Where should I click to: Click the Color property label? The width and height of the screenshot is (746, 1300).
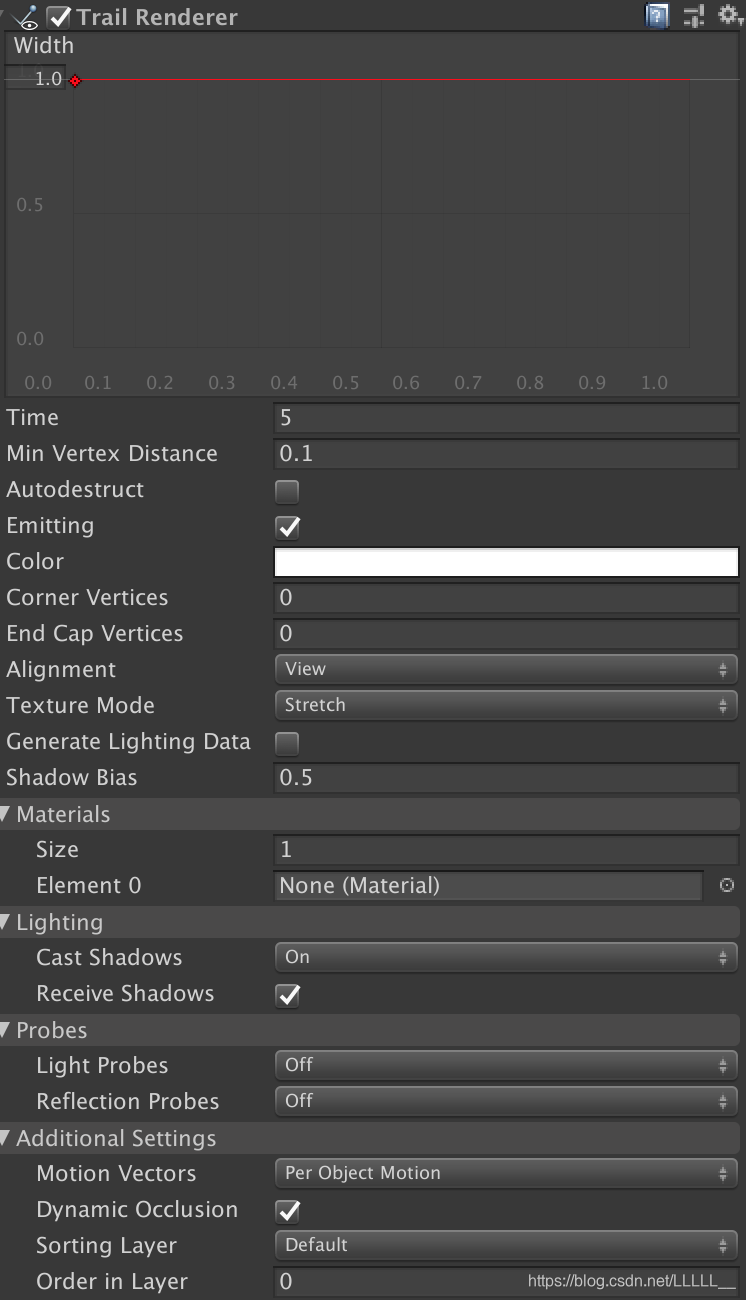click(x=35, y=562)
